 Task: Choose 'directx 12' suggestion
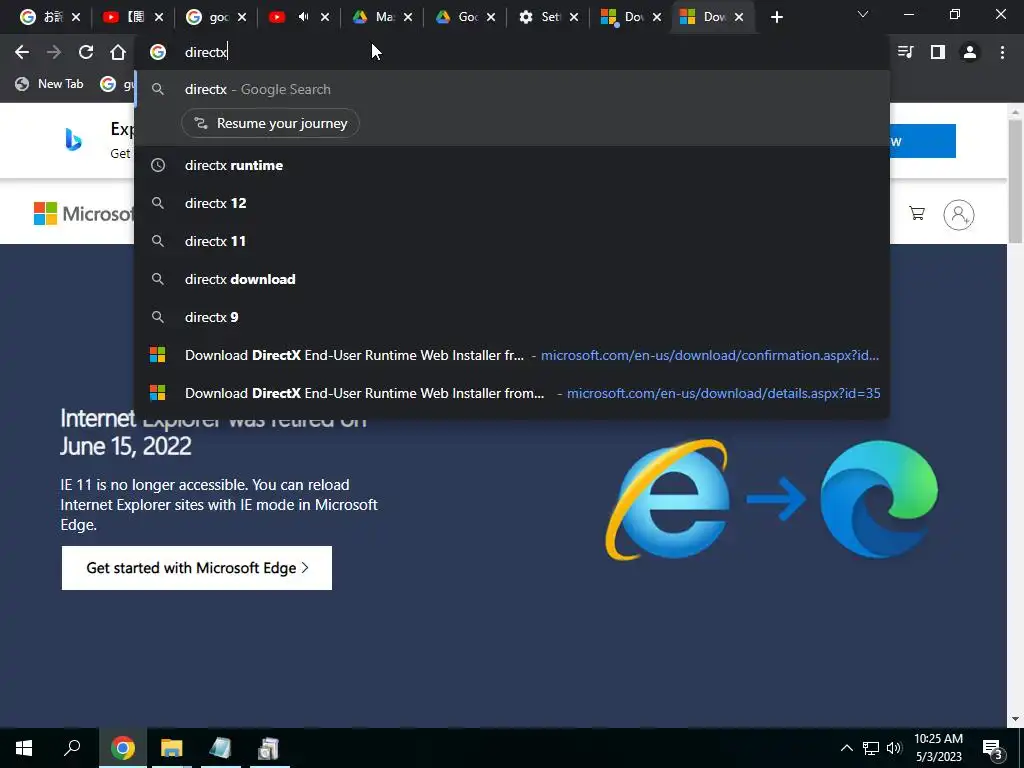click(511, 203)
